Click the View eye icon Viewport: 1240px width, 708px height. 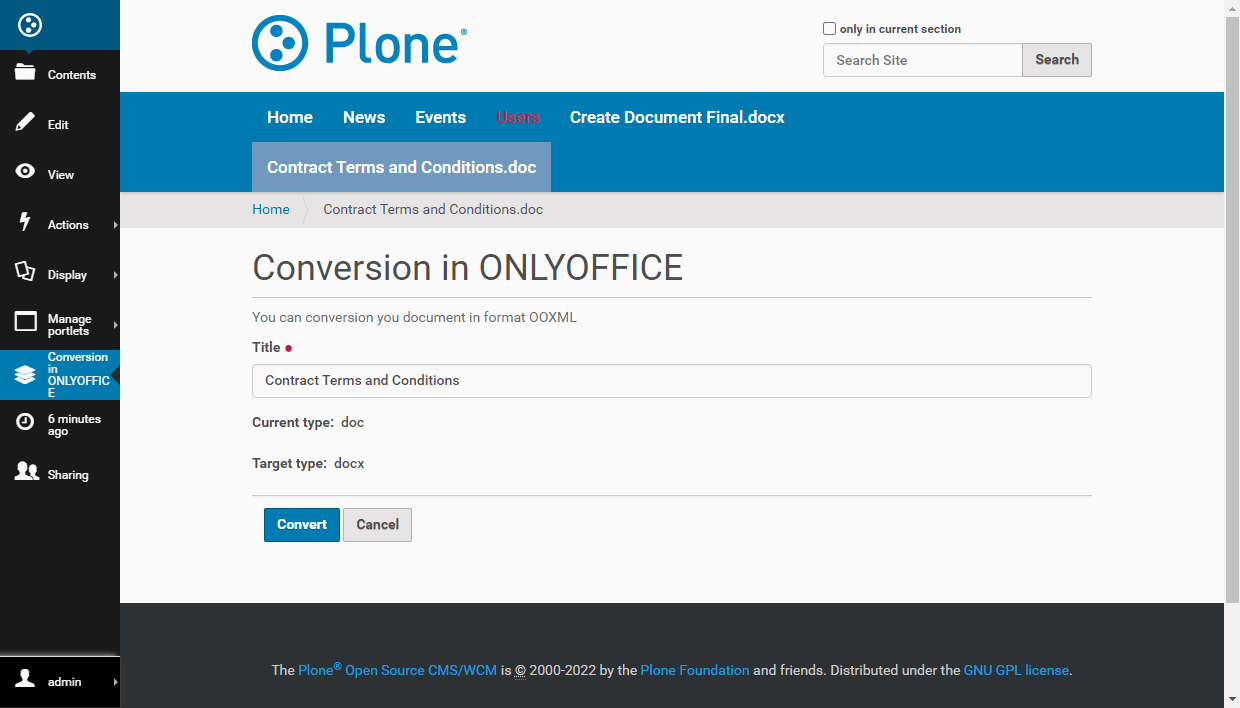(x=26, y=172)
